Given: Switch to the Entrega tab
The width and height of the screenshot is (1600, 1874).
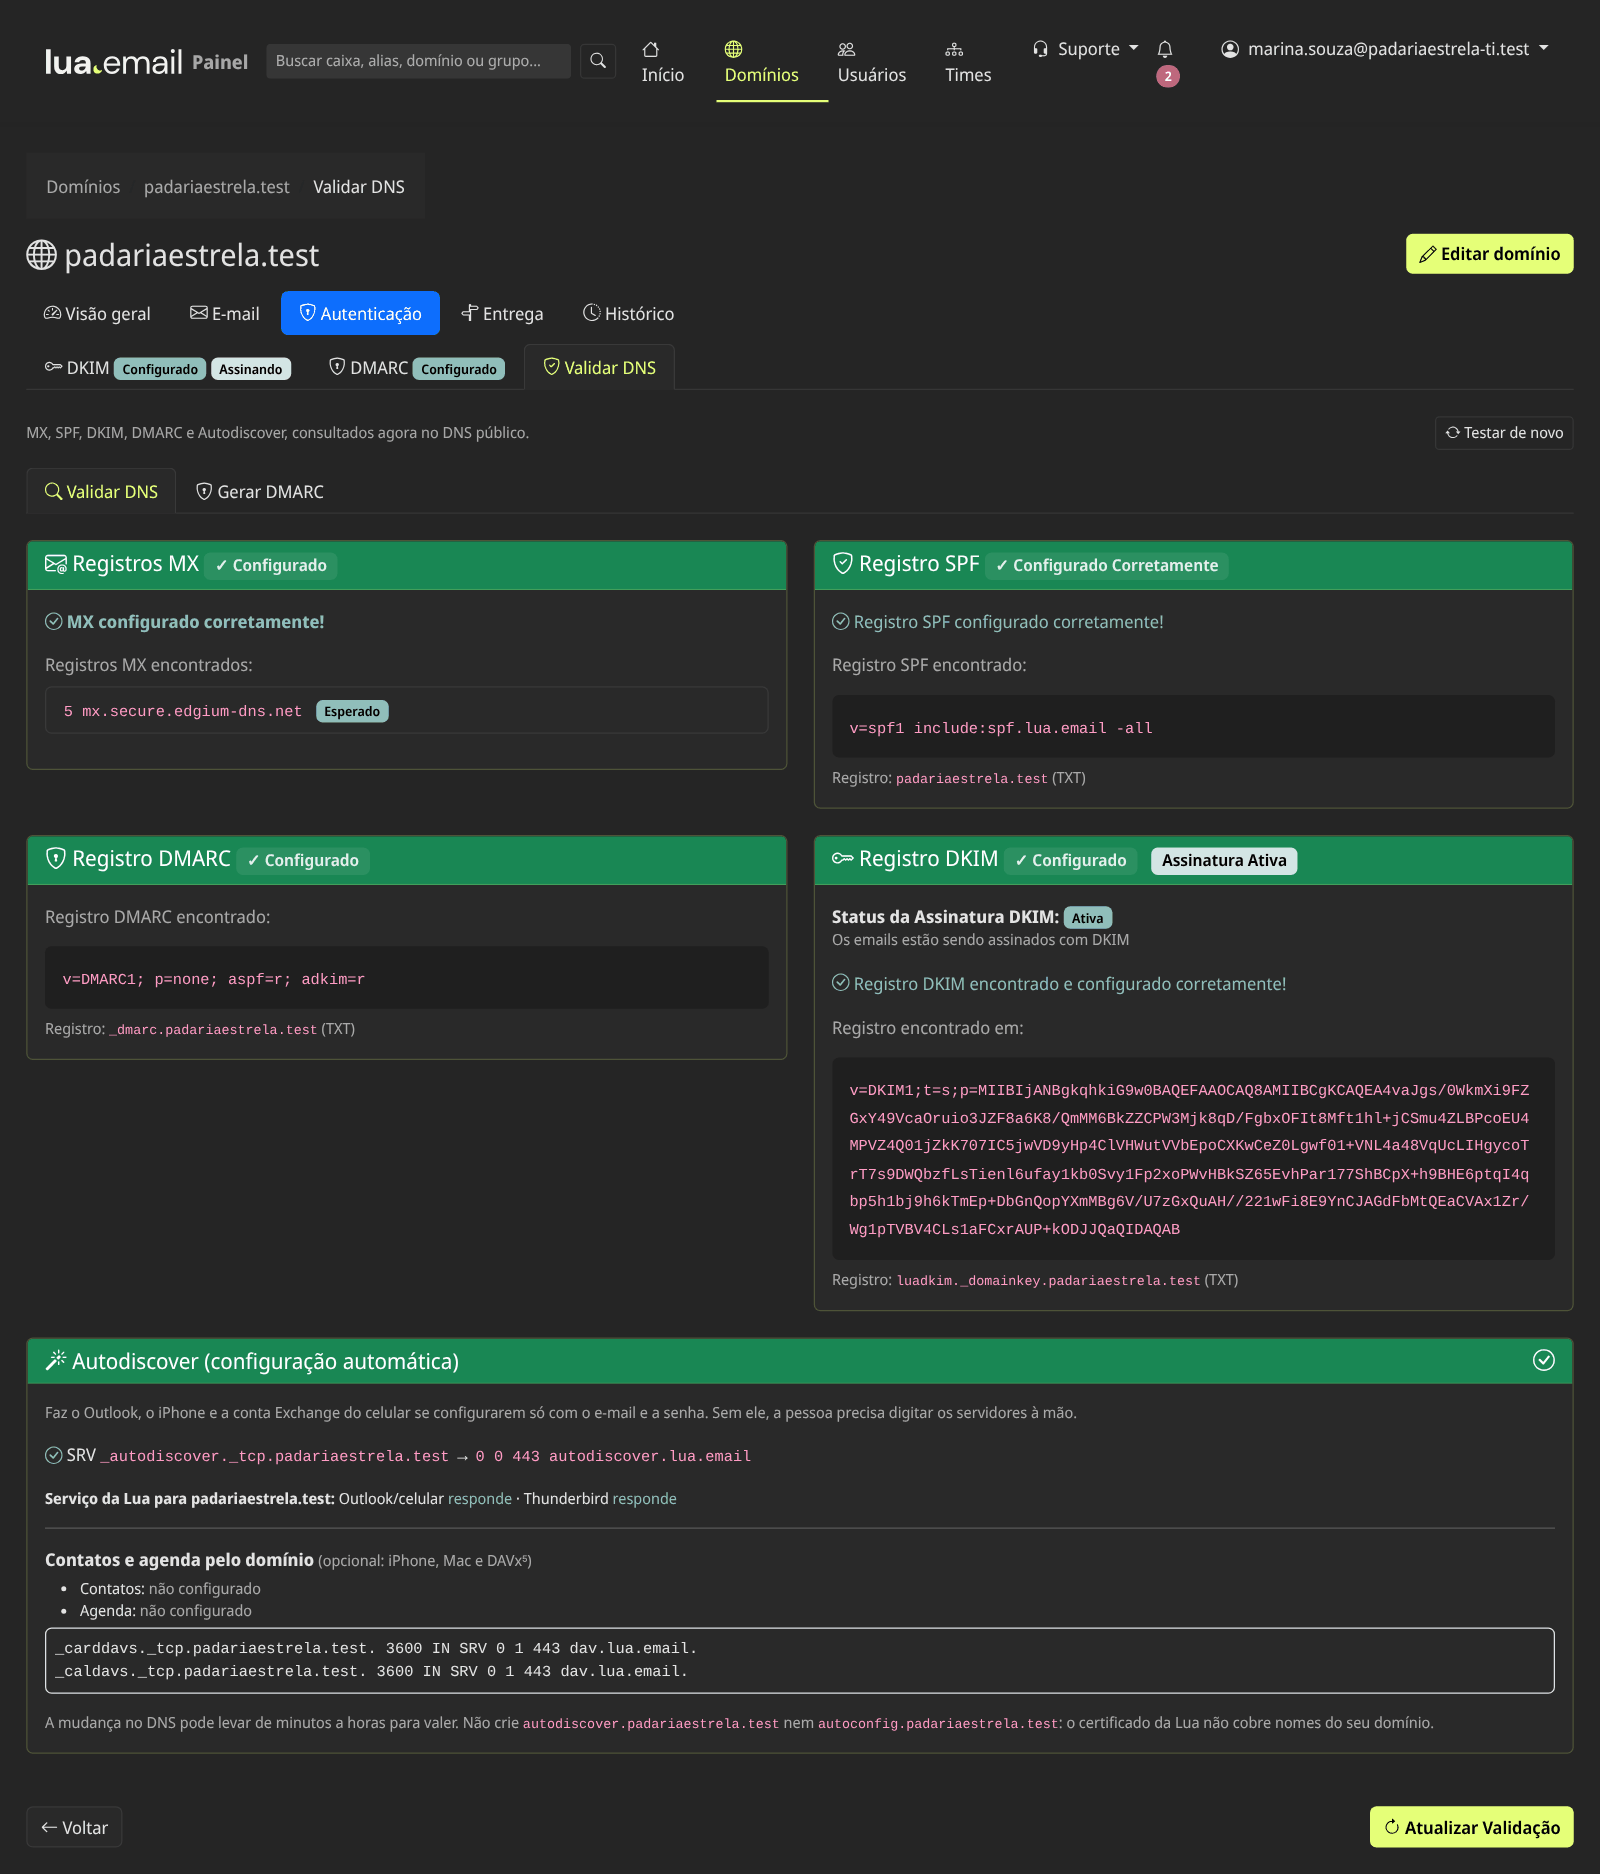Looking at the screenshot, I should coord(502,313).
